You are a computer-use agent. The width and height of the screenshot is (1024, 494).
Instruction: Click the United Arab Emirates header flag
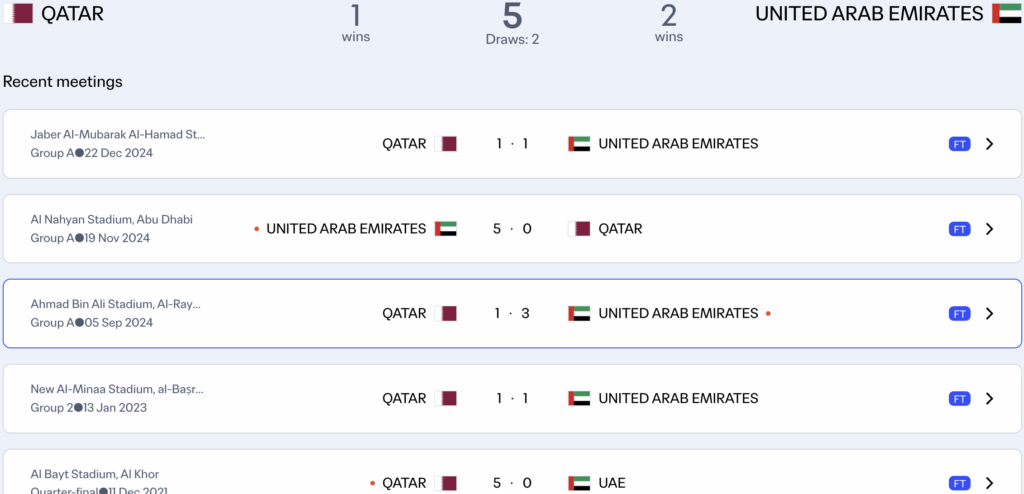pyautogui.click(x=1006, y=14)
